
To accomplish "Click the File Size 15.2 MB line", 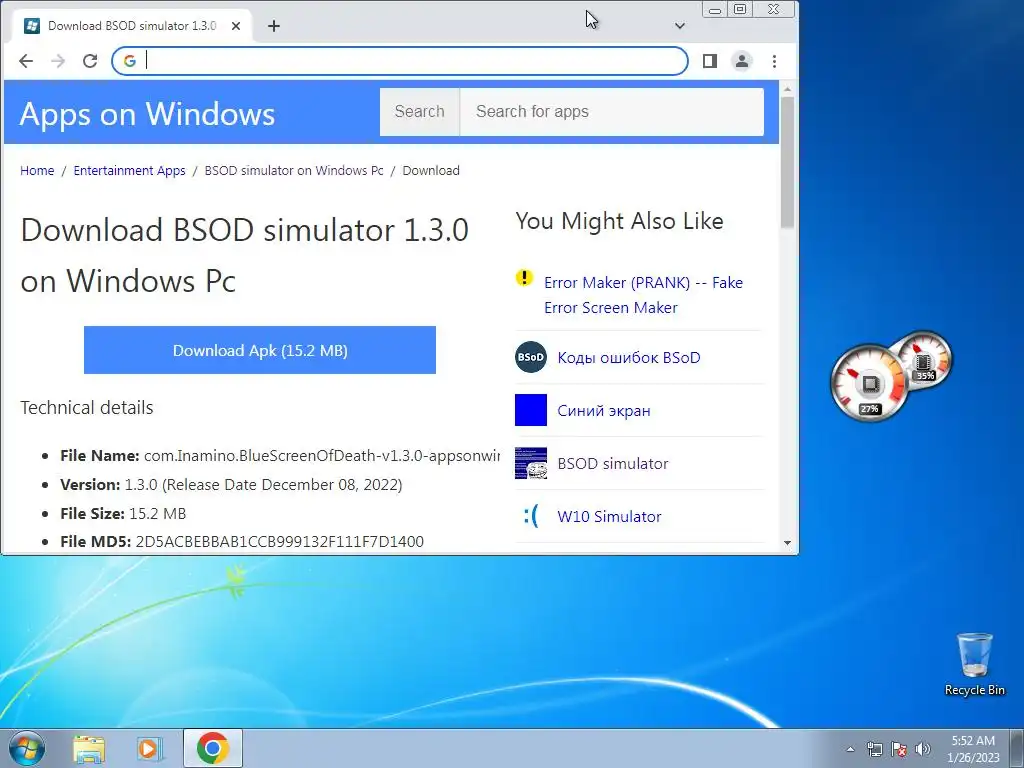I will pyautogui.click(x=123, y=513).
